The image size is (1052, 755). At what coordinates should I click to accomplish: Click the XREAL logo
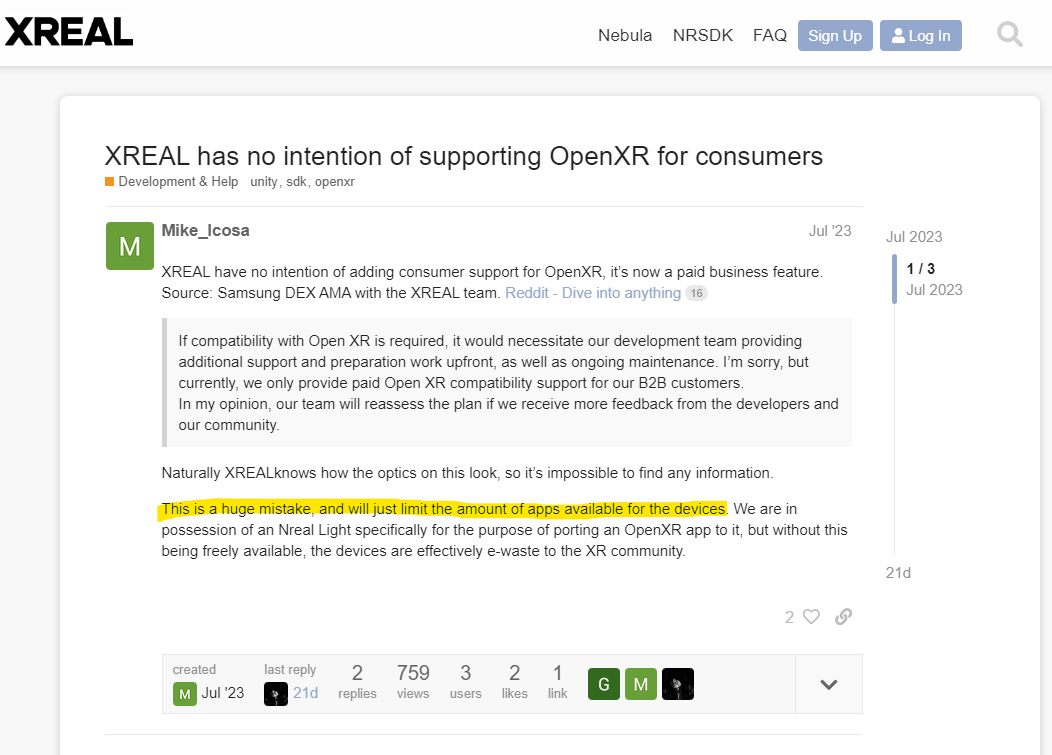[68, 32]
